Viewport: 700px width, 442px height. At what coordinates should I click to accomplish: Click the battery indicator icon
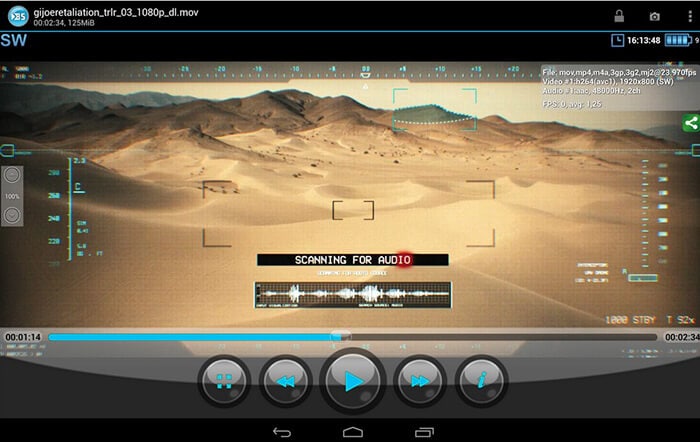(x=678, y=40)
